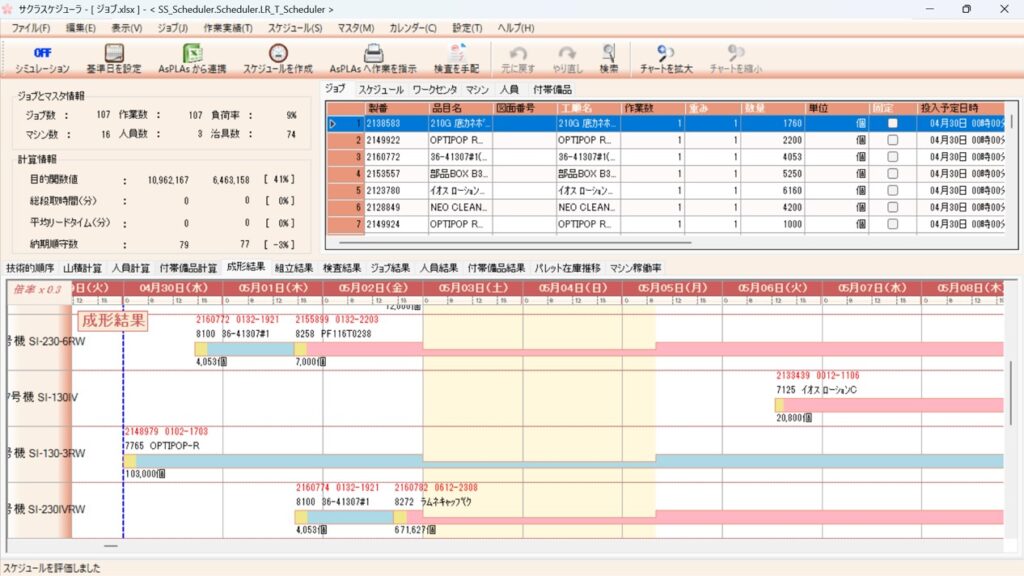Click the 元に戻す undo icon

(518, 53)
